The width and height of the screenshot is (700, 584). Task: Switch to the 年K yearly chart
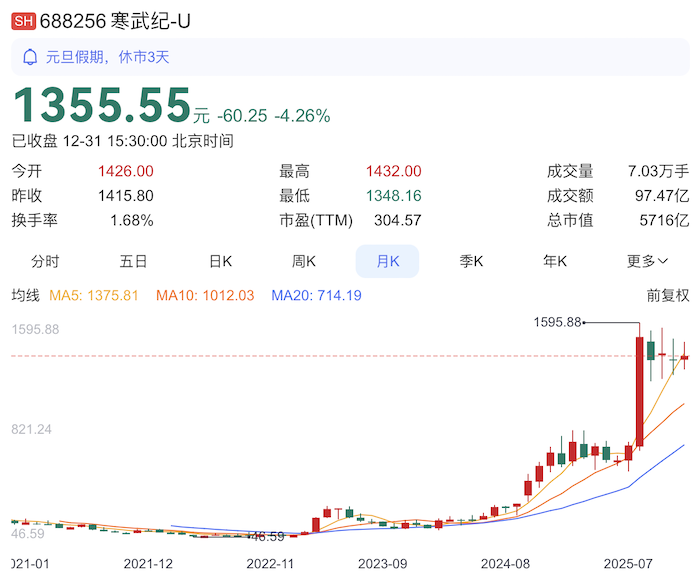[x=555, y=261]
